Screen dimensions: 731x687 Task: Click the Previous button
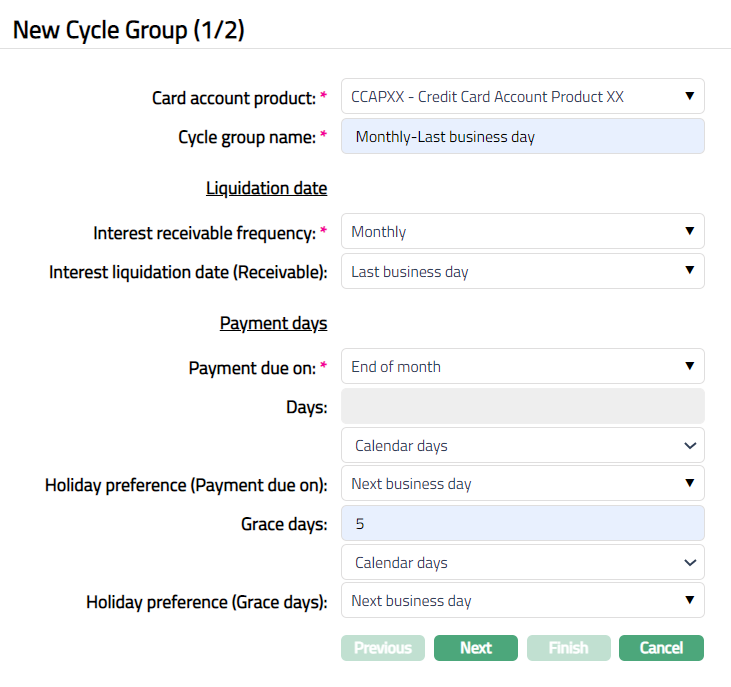(x=383, y=648)
